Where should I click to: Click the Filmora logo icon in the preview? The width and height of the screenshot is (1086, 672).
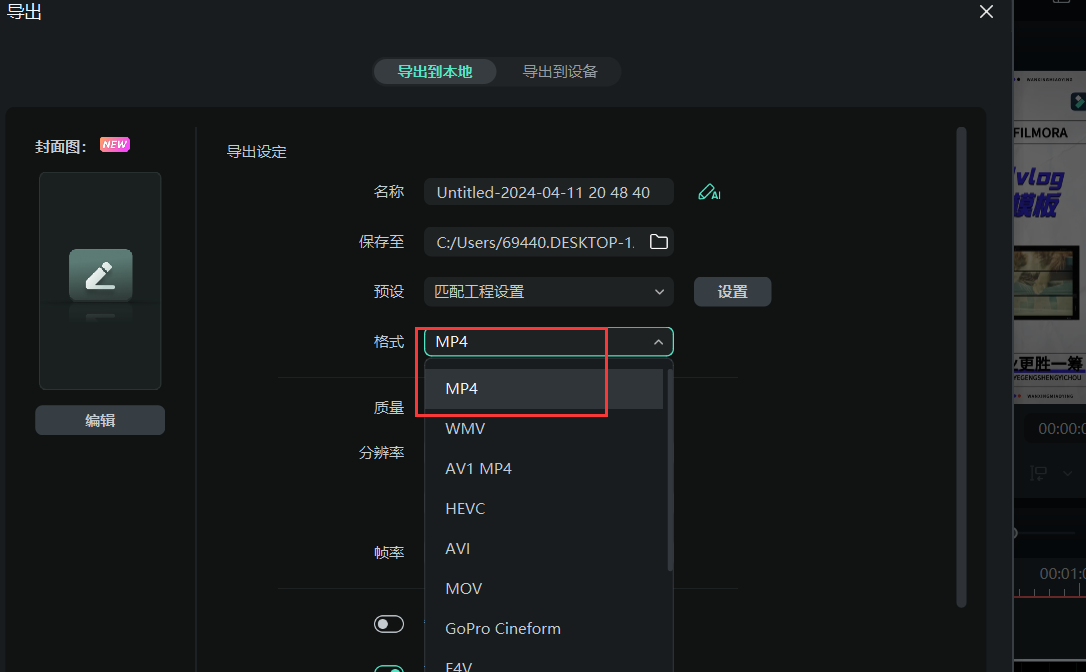[1078, 101]
